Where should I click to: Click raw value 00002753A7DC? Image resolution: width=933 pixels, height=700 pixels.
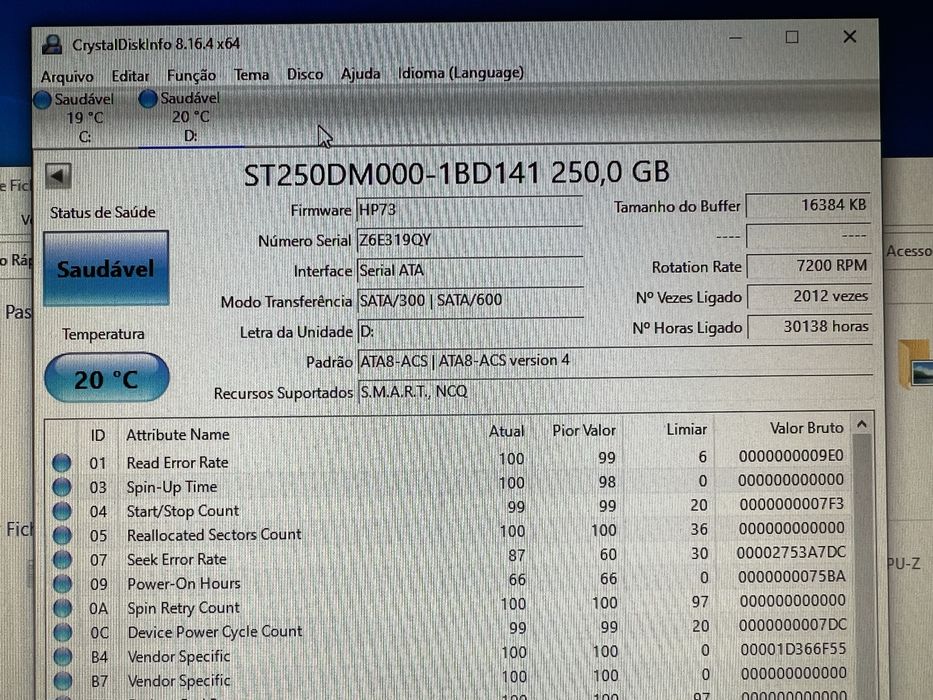791,552
